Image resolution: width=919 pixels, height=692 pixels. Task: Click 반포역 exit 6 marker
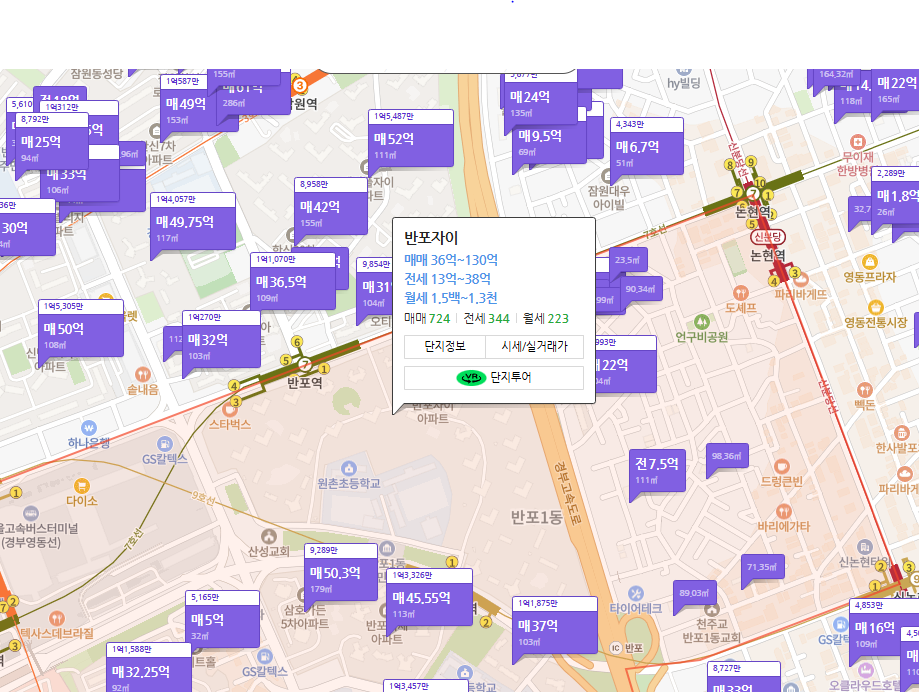tap(297, 341)
